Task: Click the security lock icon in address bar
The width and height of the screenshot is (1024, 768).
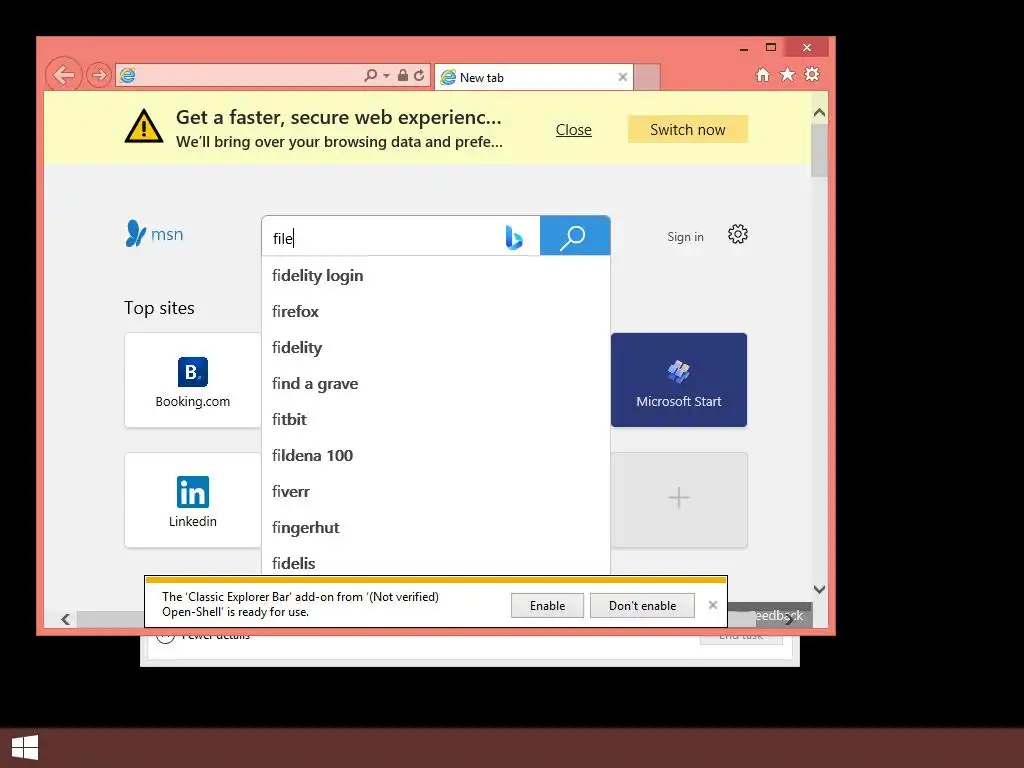Action: click(403, 75)
